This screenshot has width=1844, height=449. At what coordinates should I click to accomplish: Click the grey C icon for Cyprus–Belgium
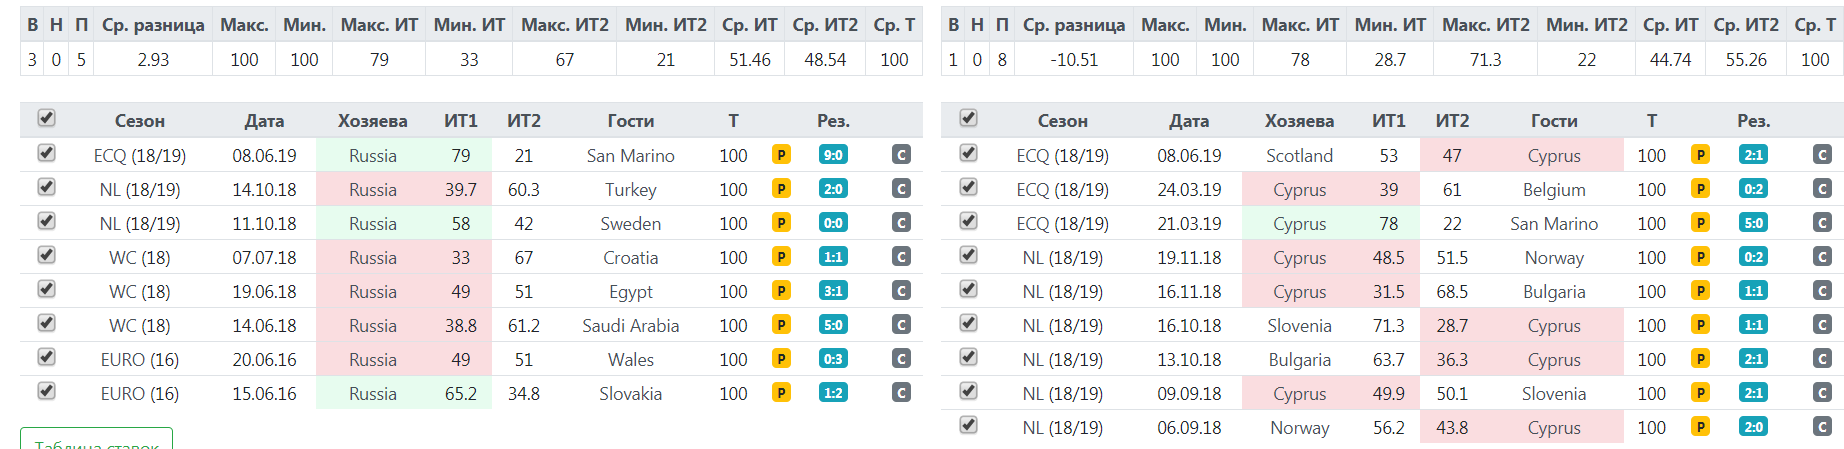click(x=1822, y=189)
